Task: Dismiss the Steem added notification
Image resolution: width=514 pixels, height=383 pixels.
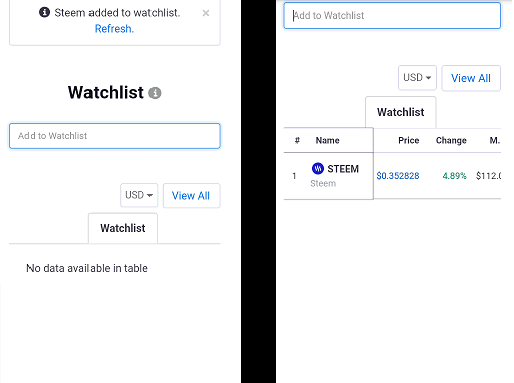Action: (206, 13)
